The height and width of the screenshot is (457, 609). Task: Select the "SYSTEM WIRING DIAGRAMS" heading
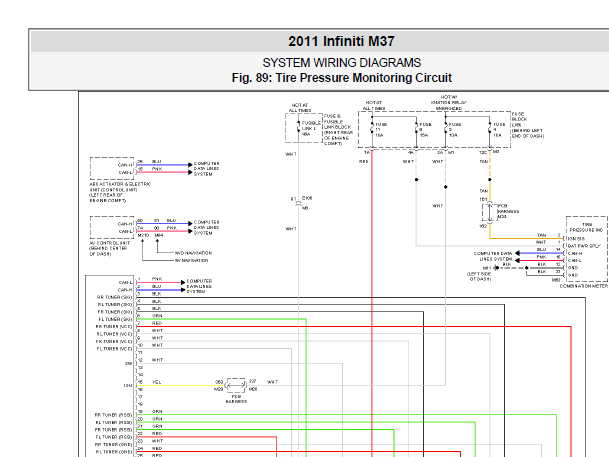(341, 63)
